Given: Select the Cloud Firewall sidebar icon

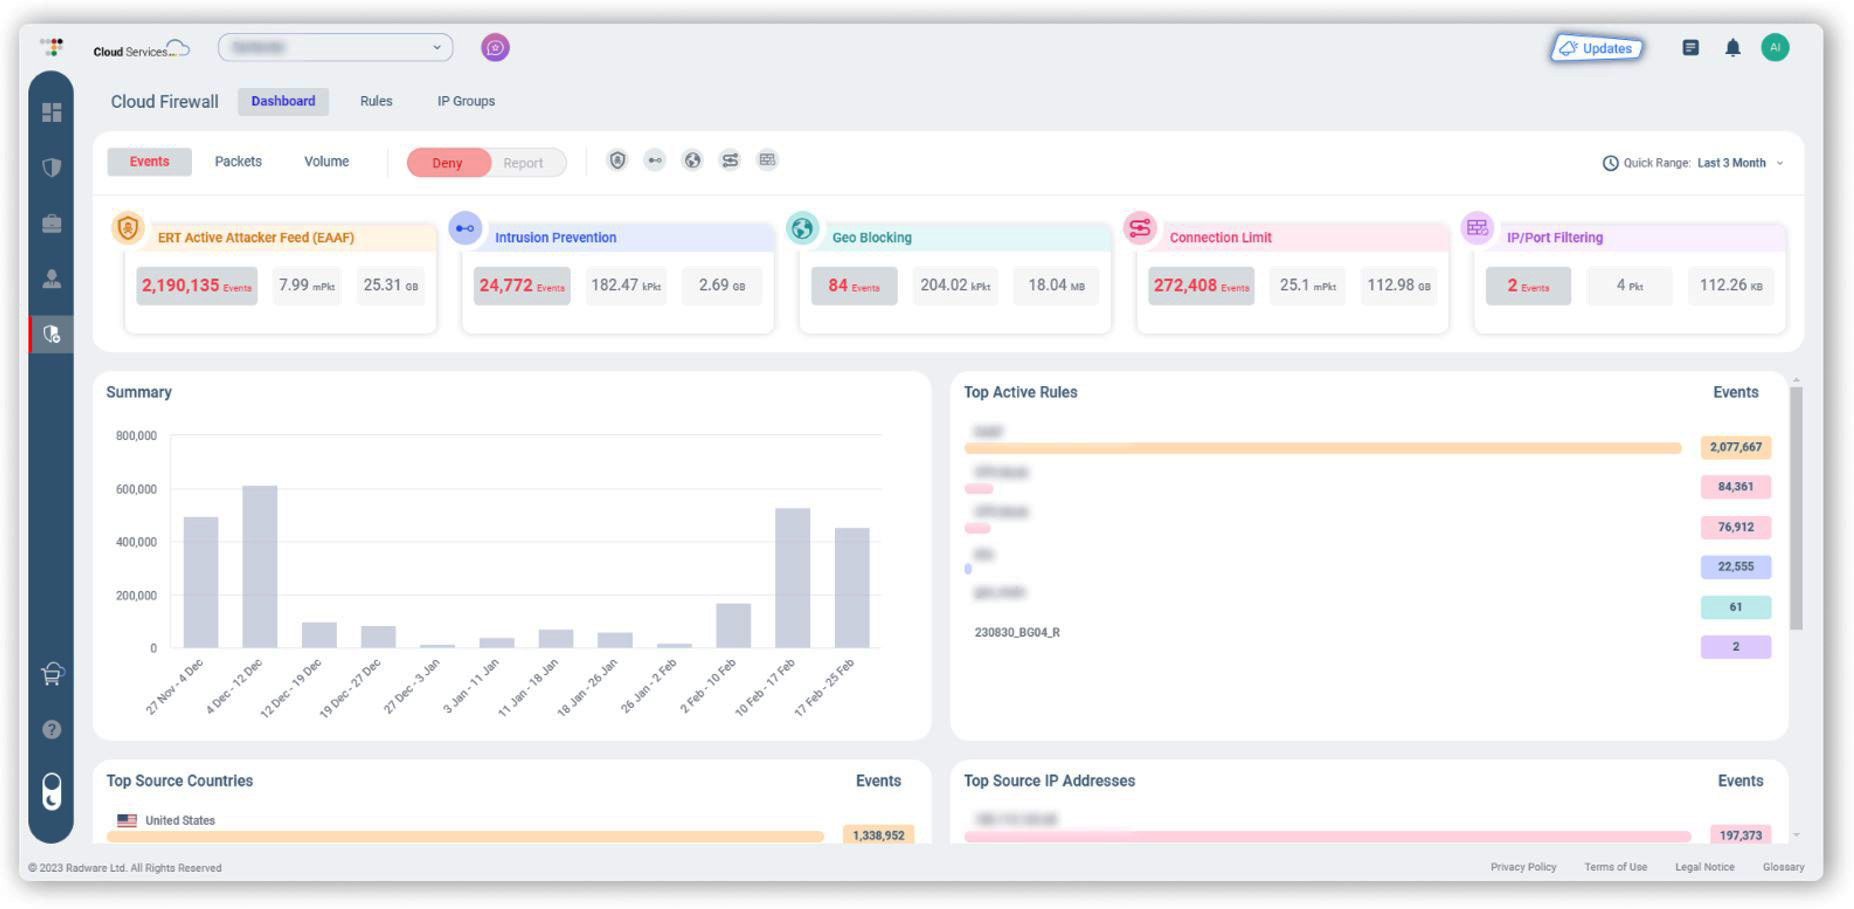Looking at the screenshot, I should pyautogui.click(x=52, y=334).
